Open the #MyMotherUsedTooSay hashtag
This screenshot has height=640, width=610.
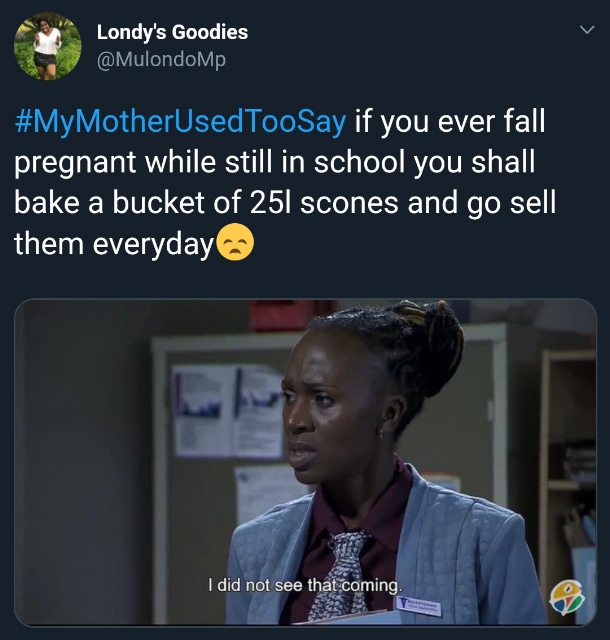click(x=180, y=122)
